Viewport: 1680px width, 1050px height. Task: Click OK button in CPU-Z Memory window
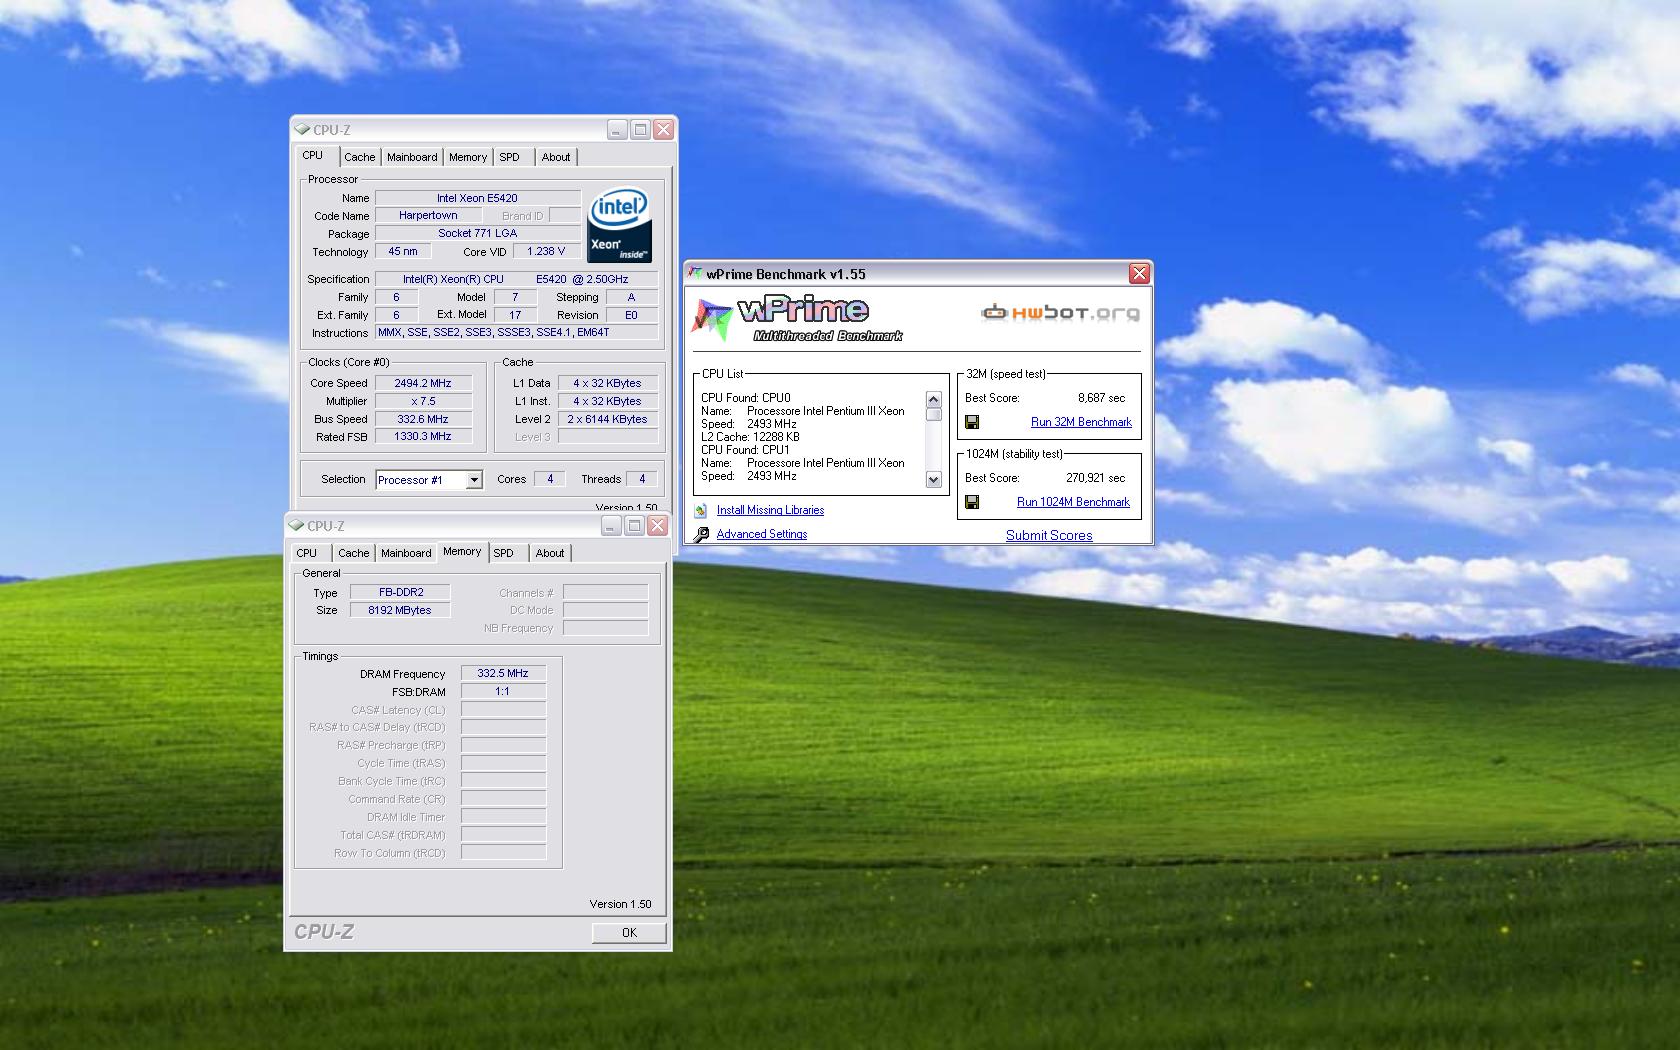coord(629,932)
